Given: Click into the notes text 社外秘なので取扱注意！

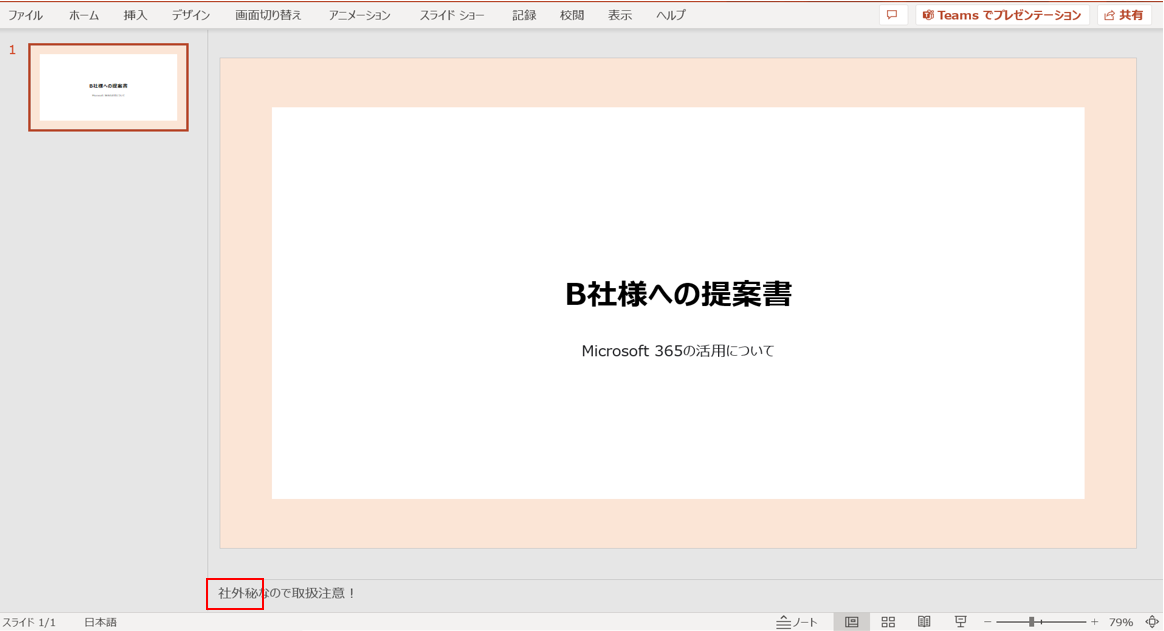Looking at the screenshot, I should [287, 593].
